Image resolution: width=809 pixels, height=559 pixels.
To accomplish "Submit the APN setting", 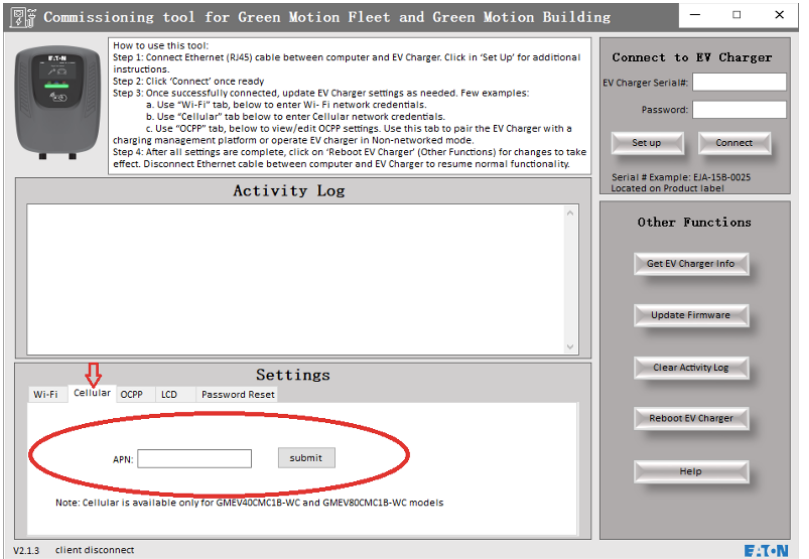I will [x=306, y=458].
